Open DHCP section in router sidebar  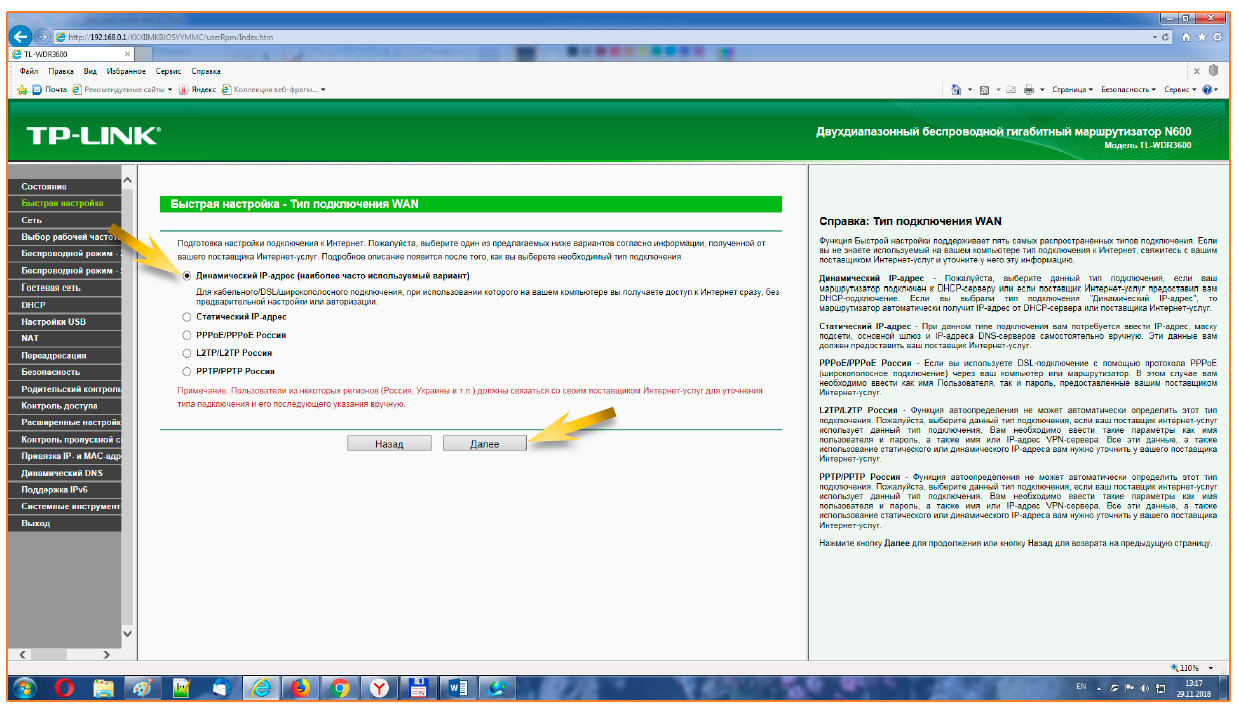tap(34, 305)
